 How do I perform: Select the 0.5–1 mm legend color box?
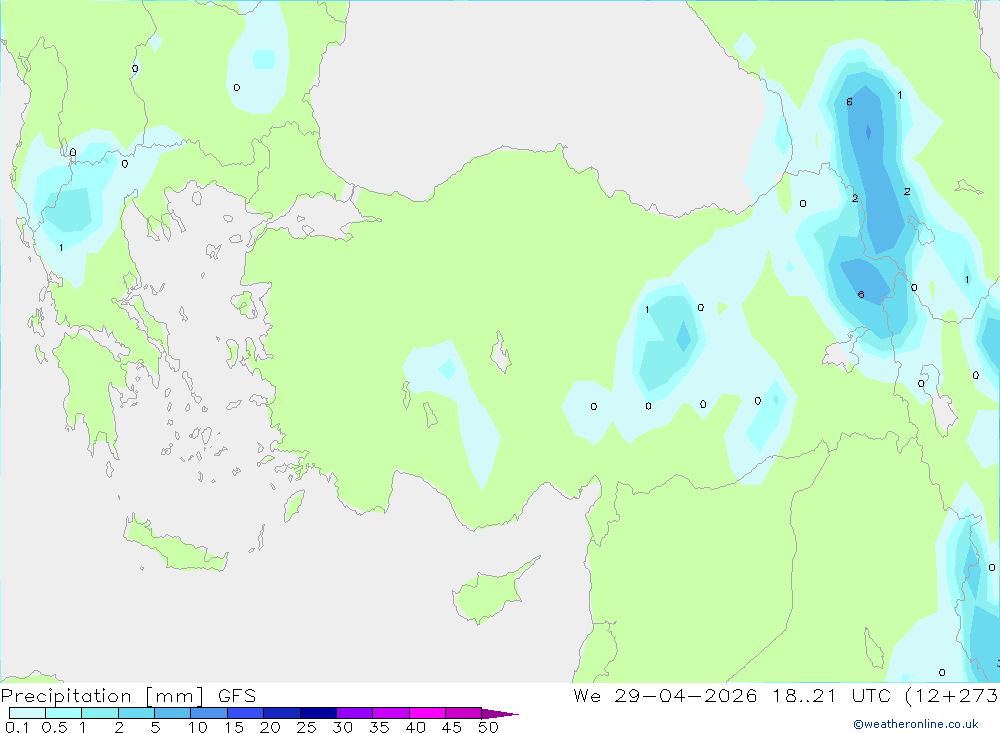coord(64,713)
